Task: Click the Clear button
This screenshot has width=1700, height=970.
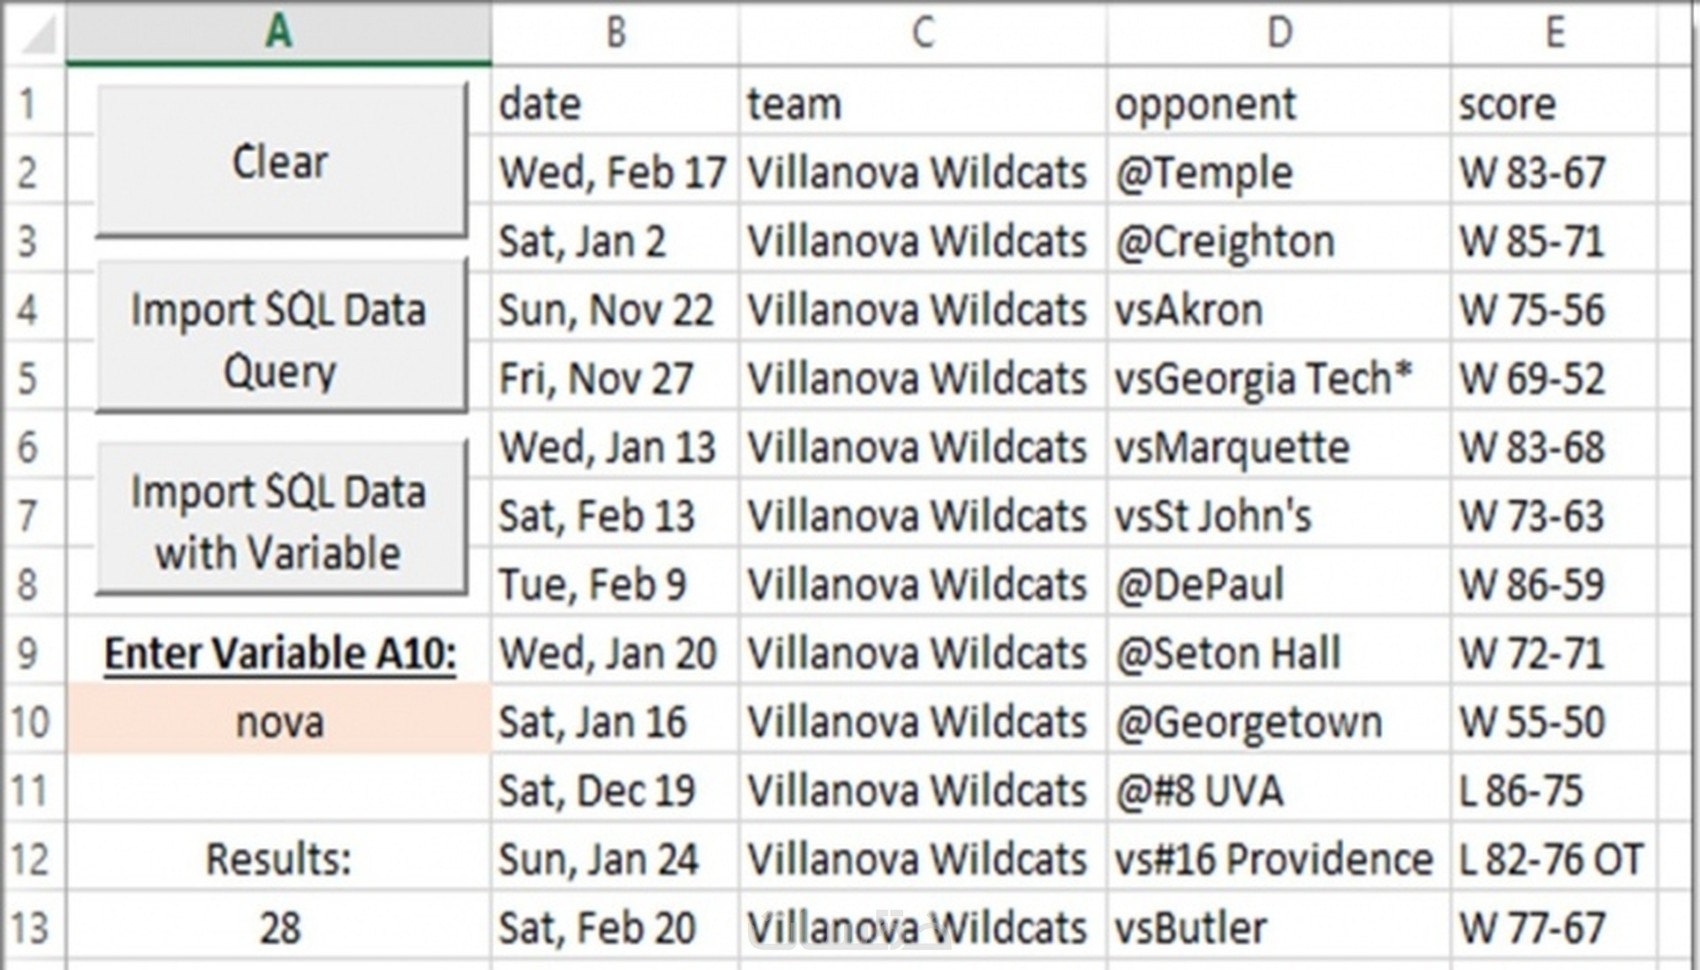Action: [x=281, y=161]
